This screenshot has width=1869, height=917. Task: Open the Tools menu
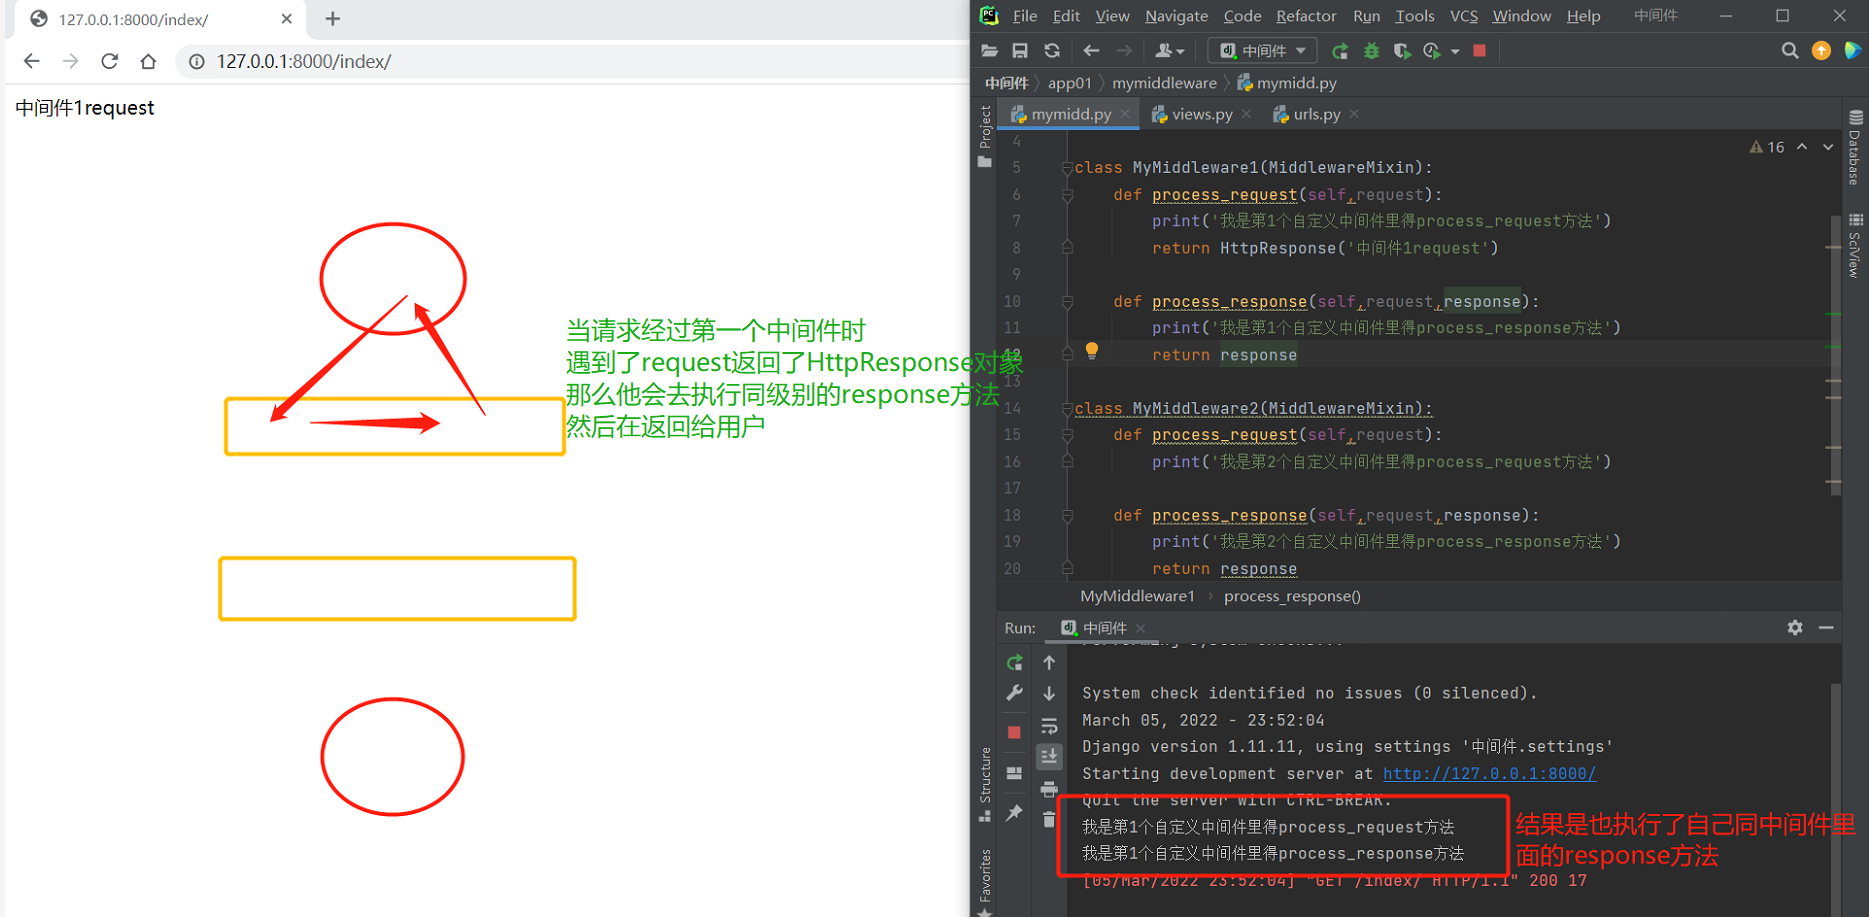pos(1414,16)
